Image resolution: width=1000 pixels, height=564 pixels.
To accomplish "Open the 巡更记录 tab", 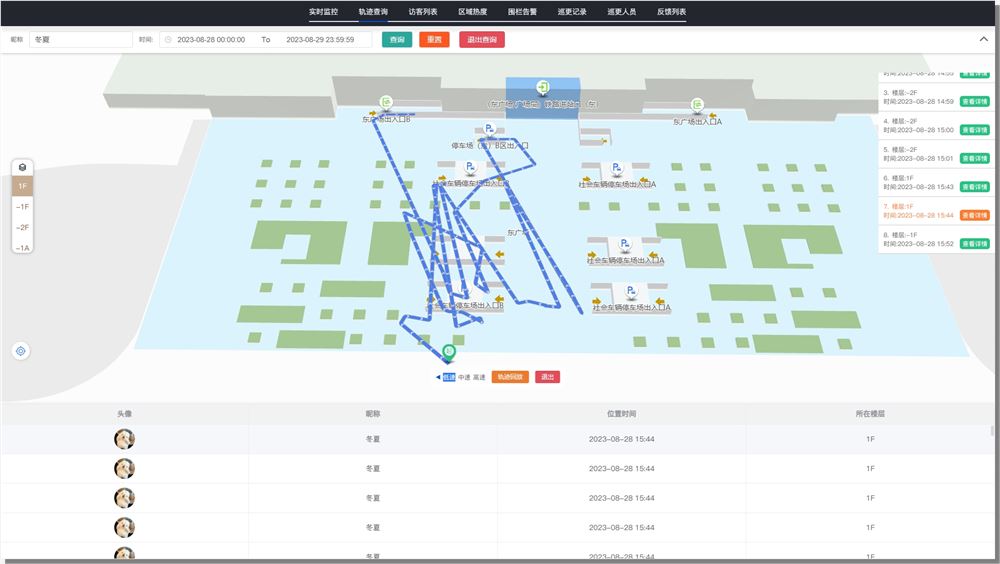I will click(x=572, y=11).
